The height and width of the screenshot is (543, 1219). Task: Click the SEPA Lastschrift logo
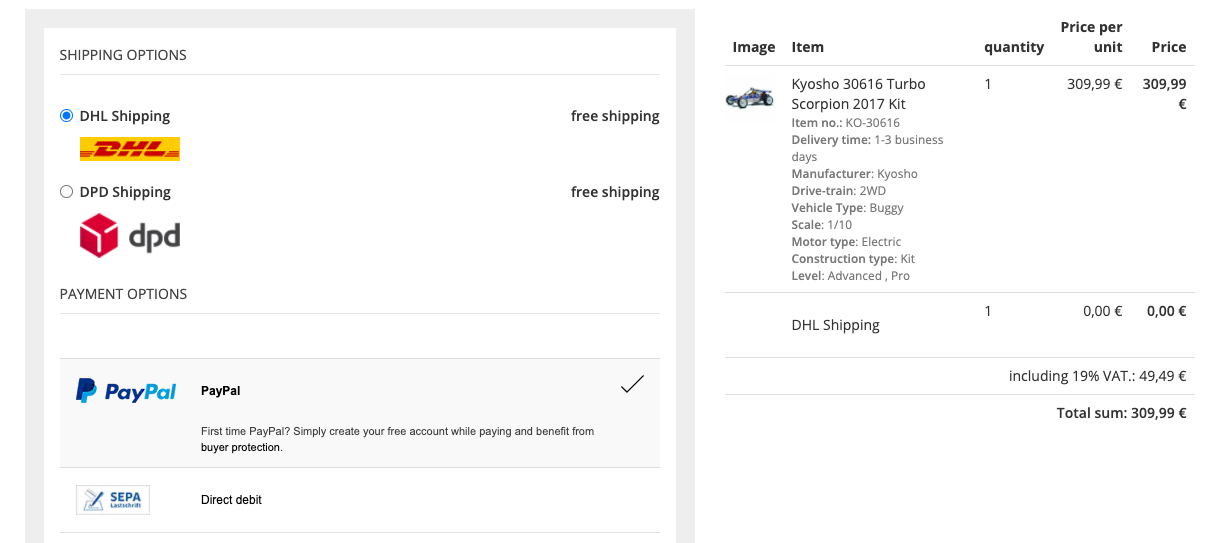113,499
